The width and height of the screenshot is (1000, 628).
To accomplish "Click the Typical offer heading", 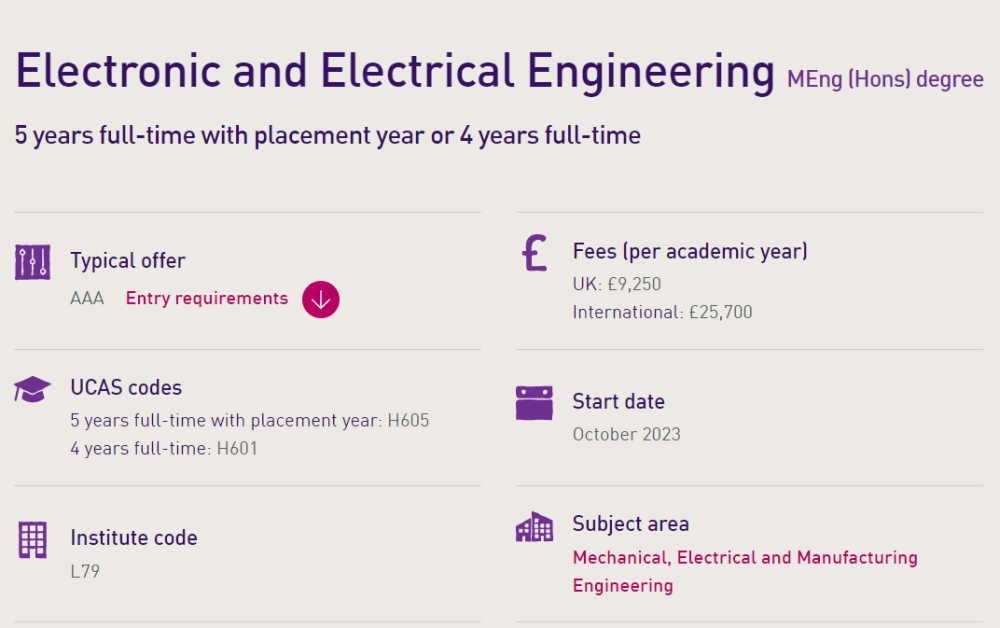I will [x=128, y=261].
